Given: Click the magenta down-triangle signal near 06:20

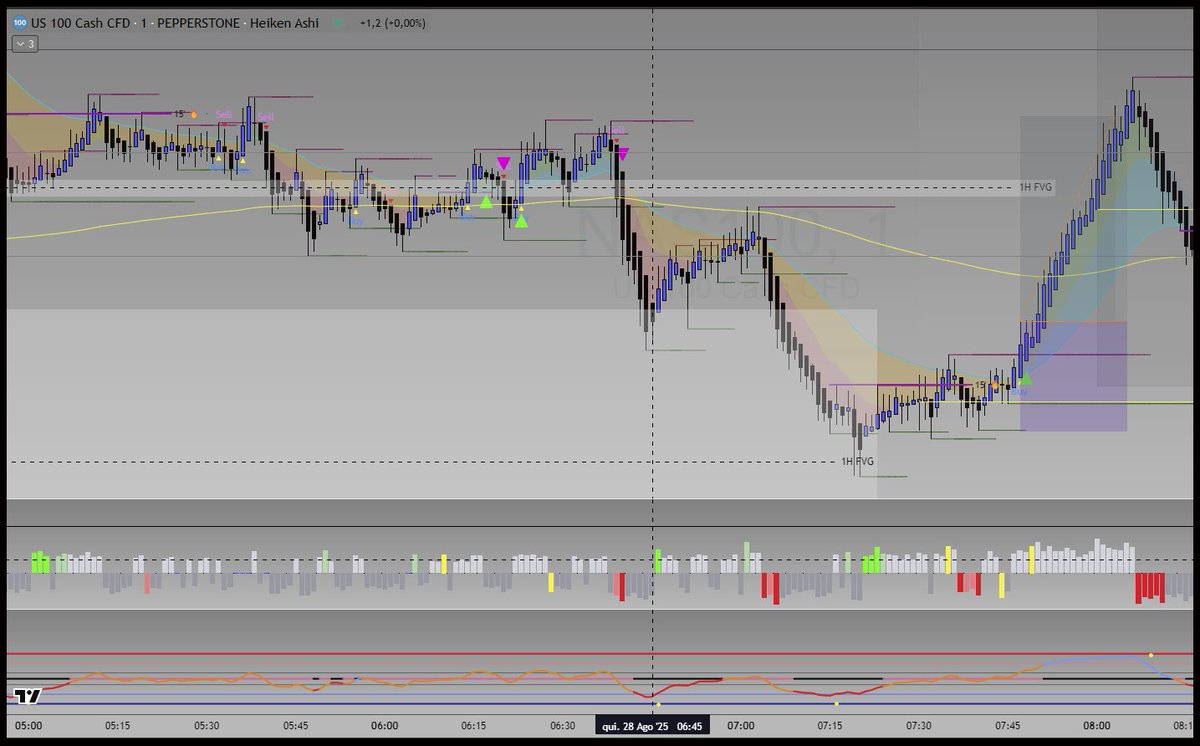Looking at the screenshot, I should 503,163.
